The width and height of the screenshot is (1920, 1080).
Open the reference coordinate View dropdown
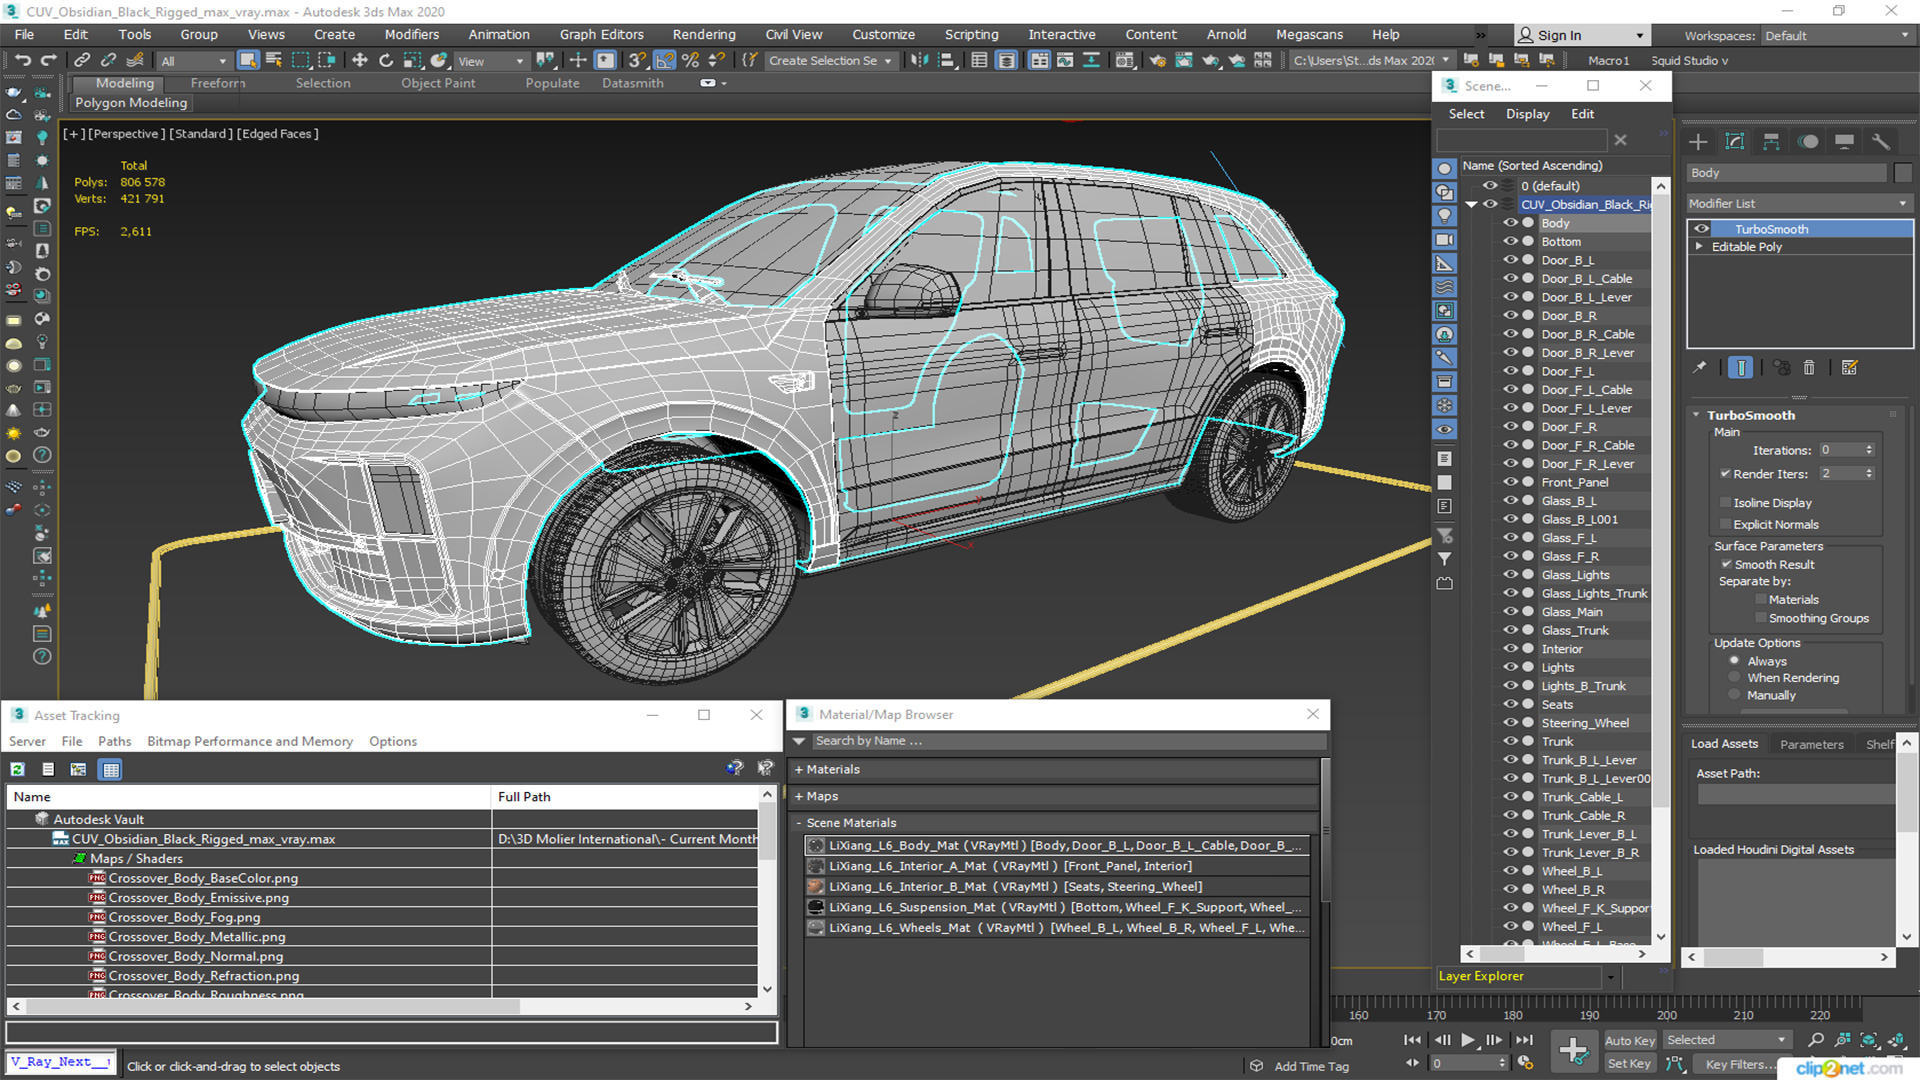[491, 61]
